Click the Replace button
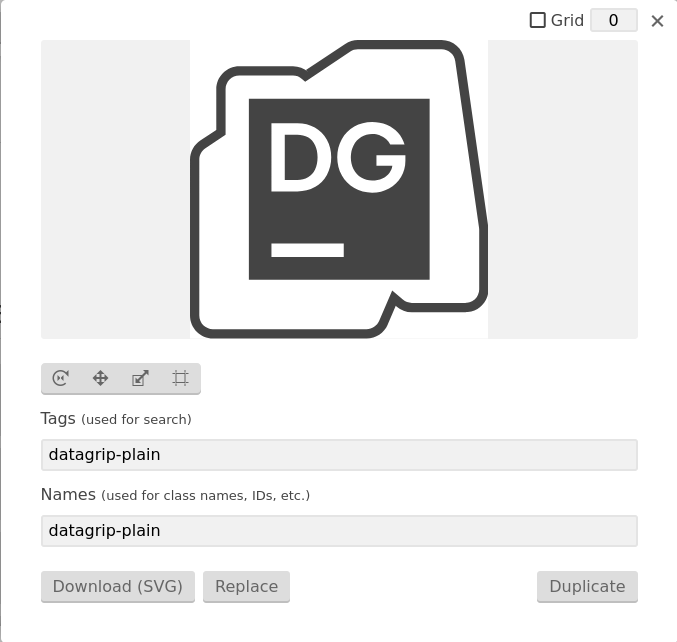The height and width of the screenshot is (642, 677). [247, 587]
